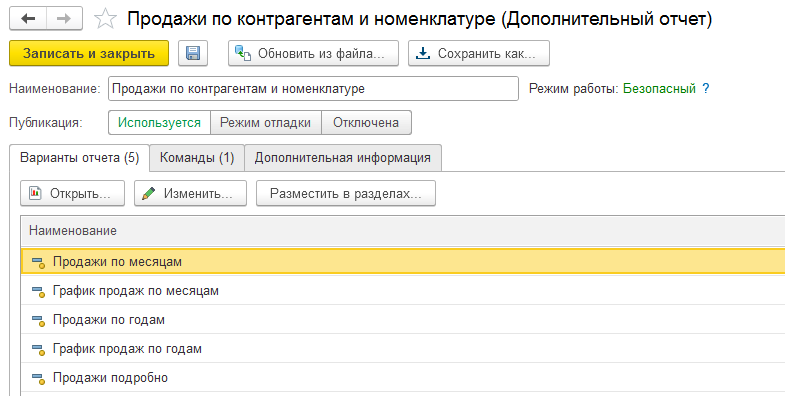
Task: Click the floppy disk save icon
Action: pos(193,53)
